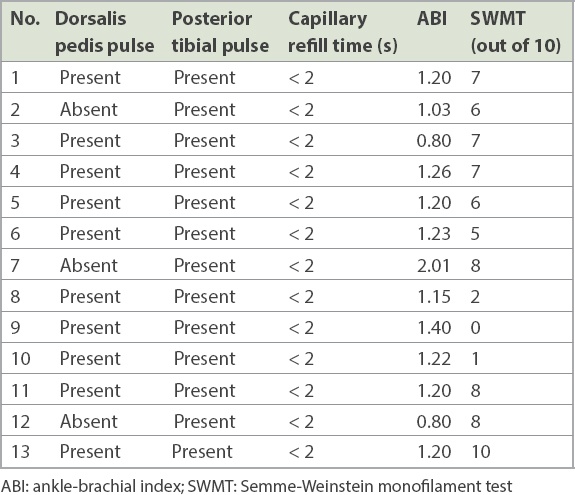Select the 'Posterior tibial pulse' header
Image resolution: width=575 pixels, height=495 pixels.
(x=220, y=32)
